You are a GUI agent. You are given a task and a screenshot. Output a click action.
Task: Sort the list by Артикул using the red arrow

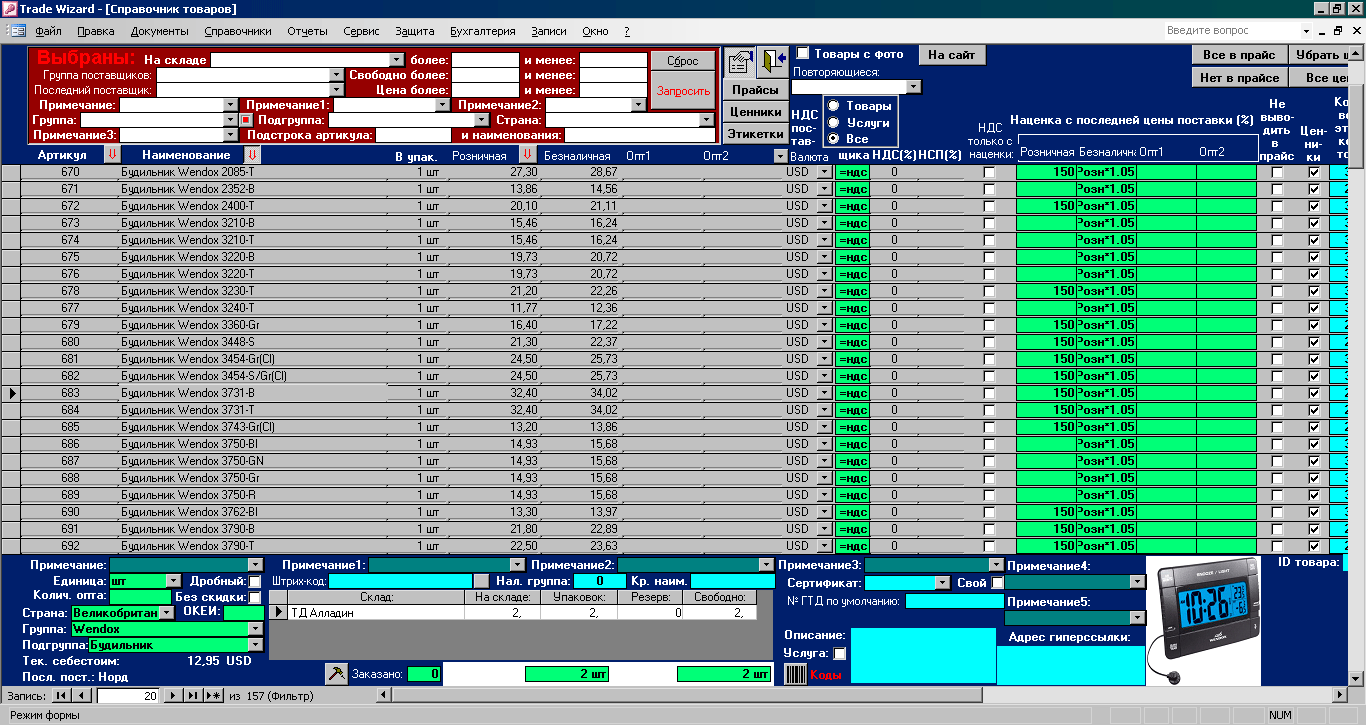pyautogui.click(x=111, y=155)
